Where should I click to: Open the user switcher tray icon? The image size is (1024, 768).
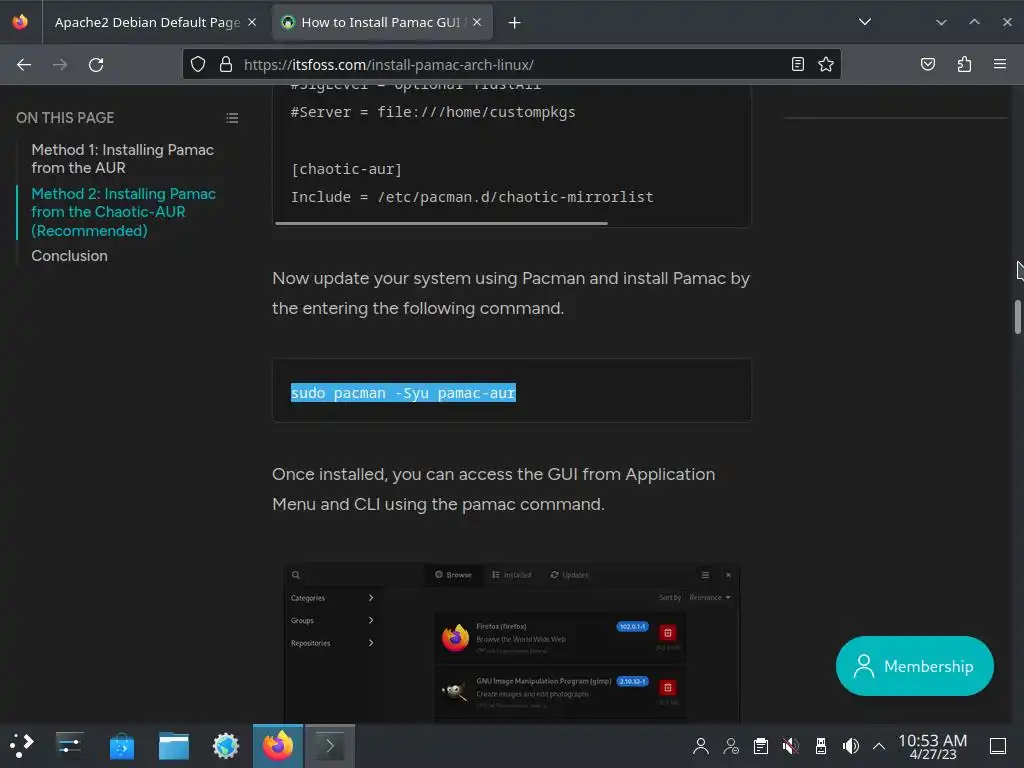[x=731, y=746]
